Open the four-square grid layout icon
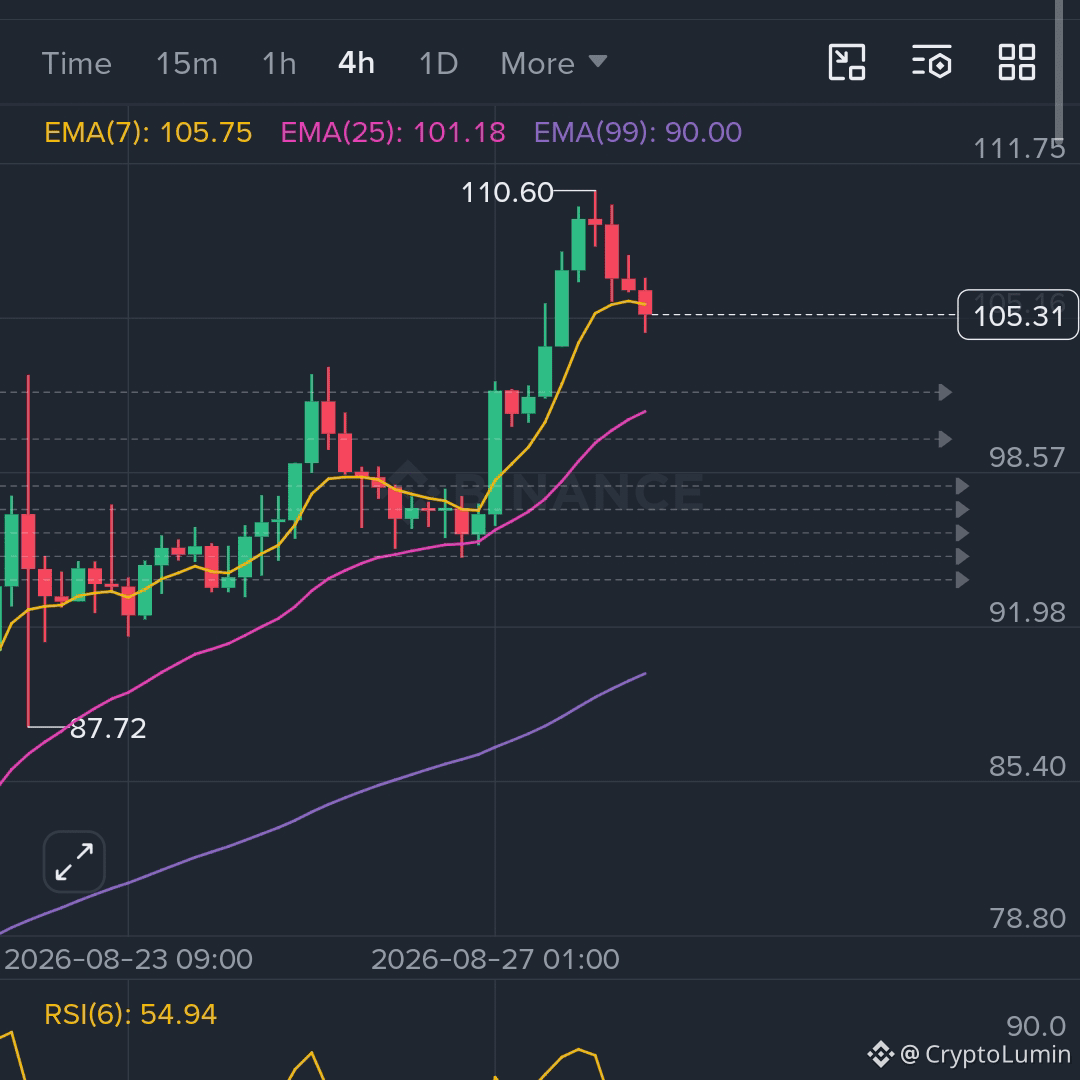This screenshot has height=1080, width=1080. click(1017, 63)
